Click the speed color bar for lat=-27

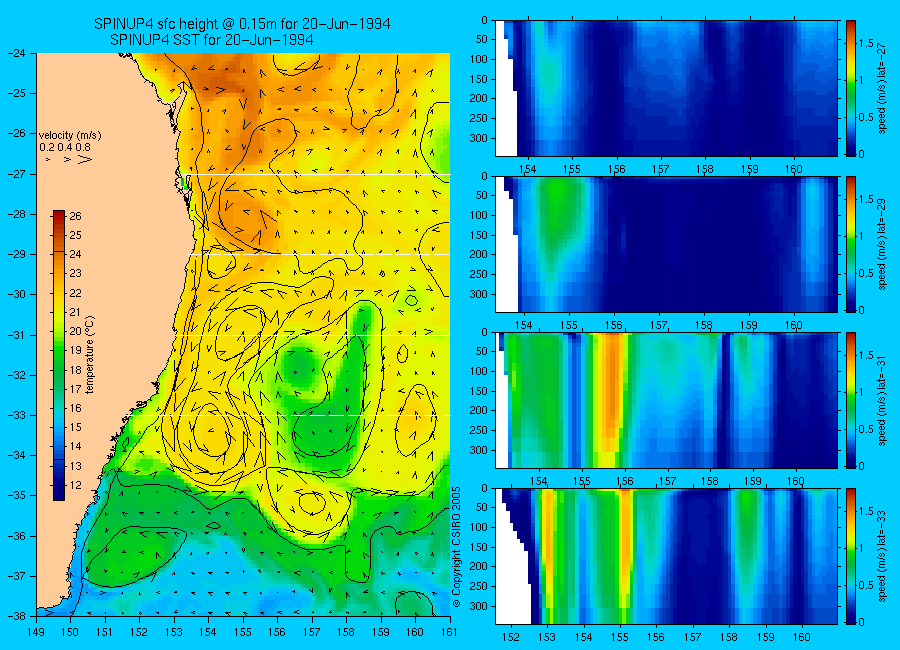(851, 88)
